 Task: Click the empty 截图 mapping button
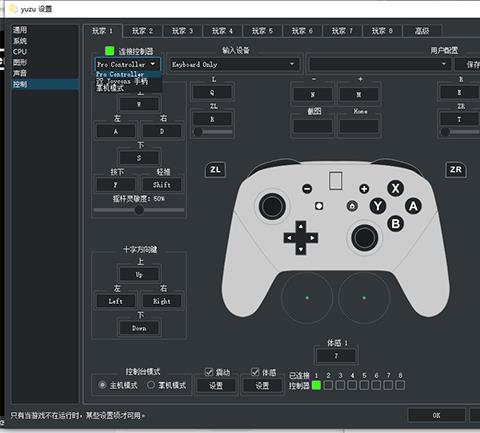point(313,126)
